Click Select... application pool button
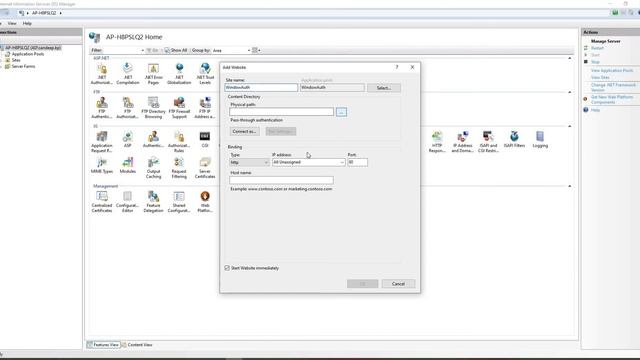The width and height of the screenshot is (640, 360). coord(384,88)
